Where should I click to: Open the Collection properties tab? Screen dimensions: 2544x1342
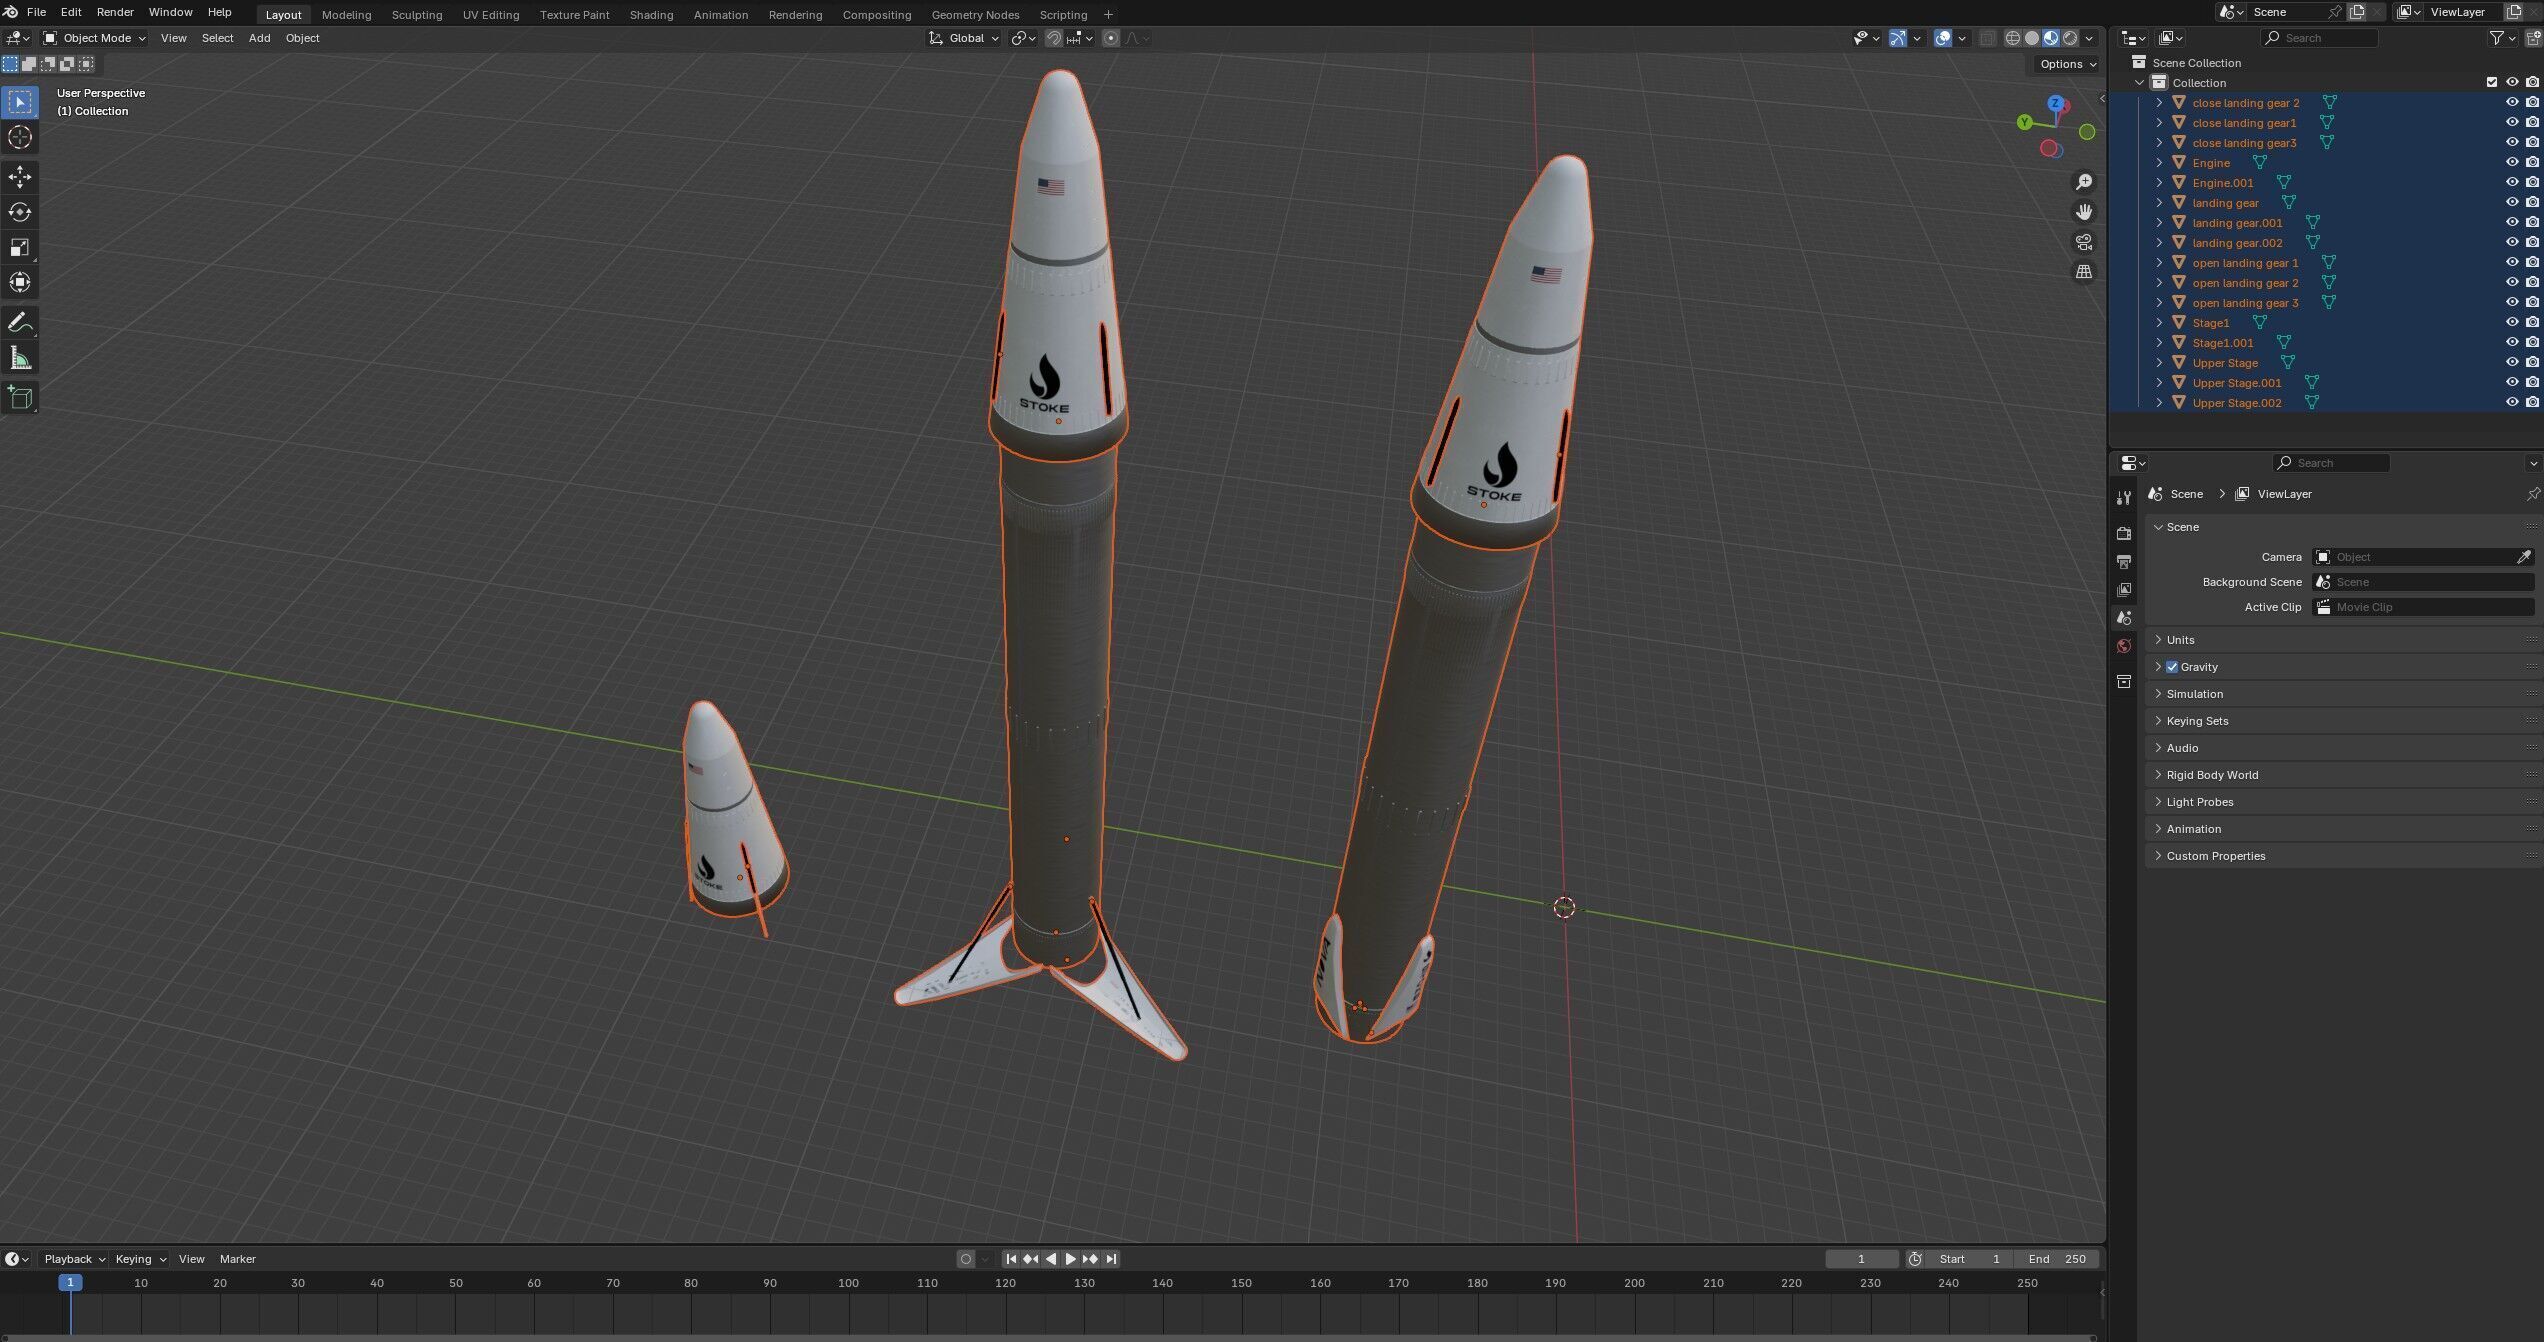2124,682
